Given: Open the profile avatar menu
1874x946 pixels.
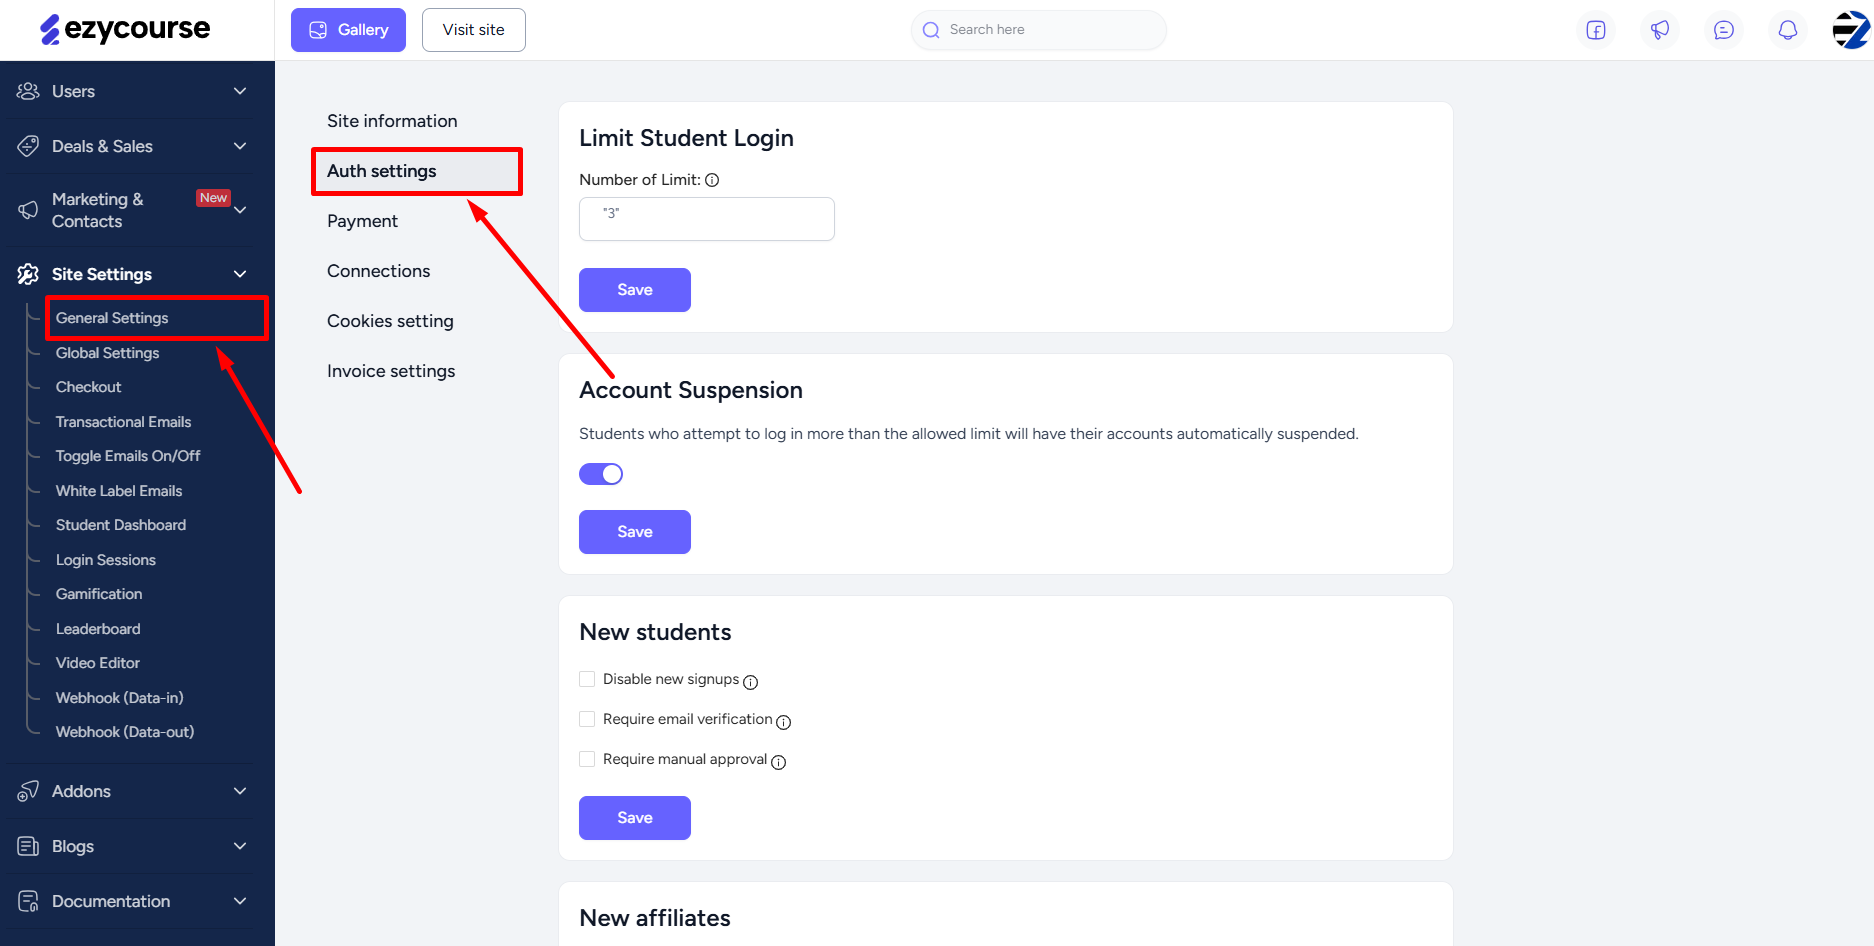Looking at the screenshot, I should [x=1851, y=30].
